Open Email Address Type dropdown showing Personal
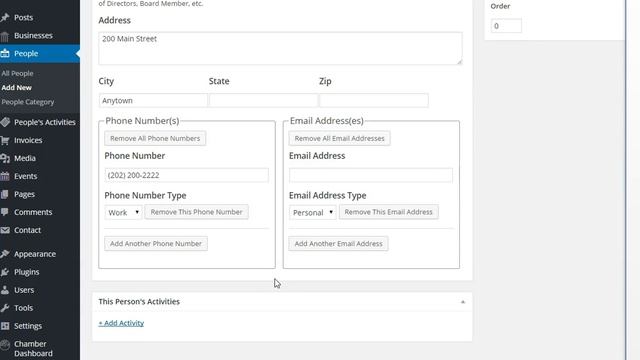 [313, 212]
